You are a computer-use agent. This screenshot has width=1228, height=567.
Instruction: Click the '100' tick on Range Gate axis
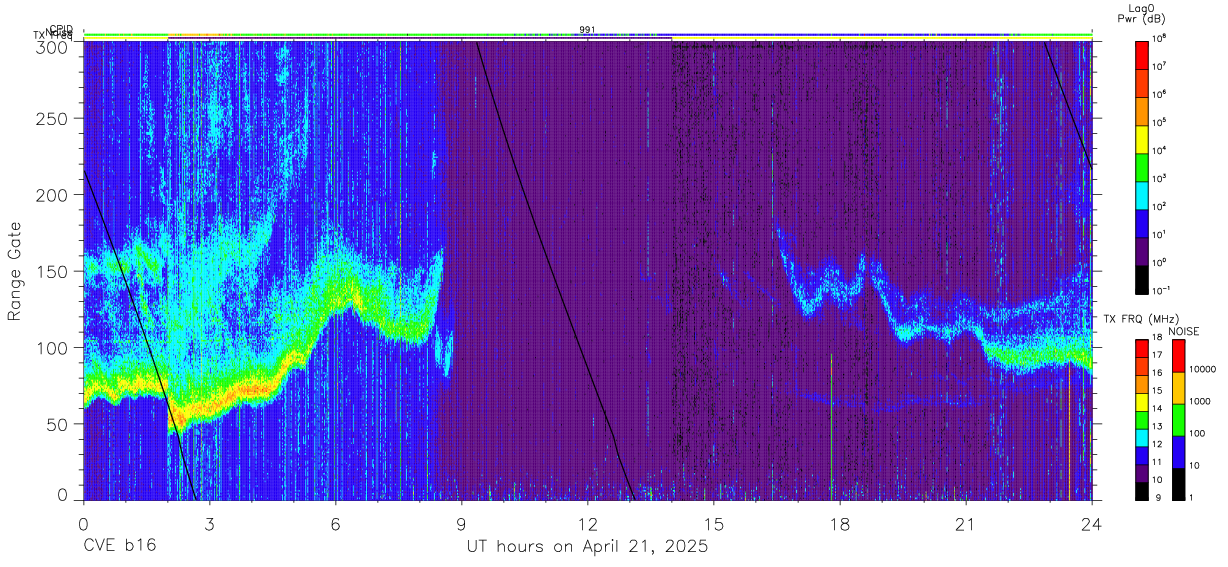(x=55, y=348)
